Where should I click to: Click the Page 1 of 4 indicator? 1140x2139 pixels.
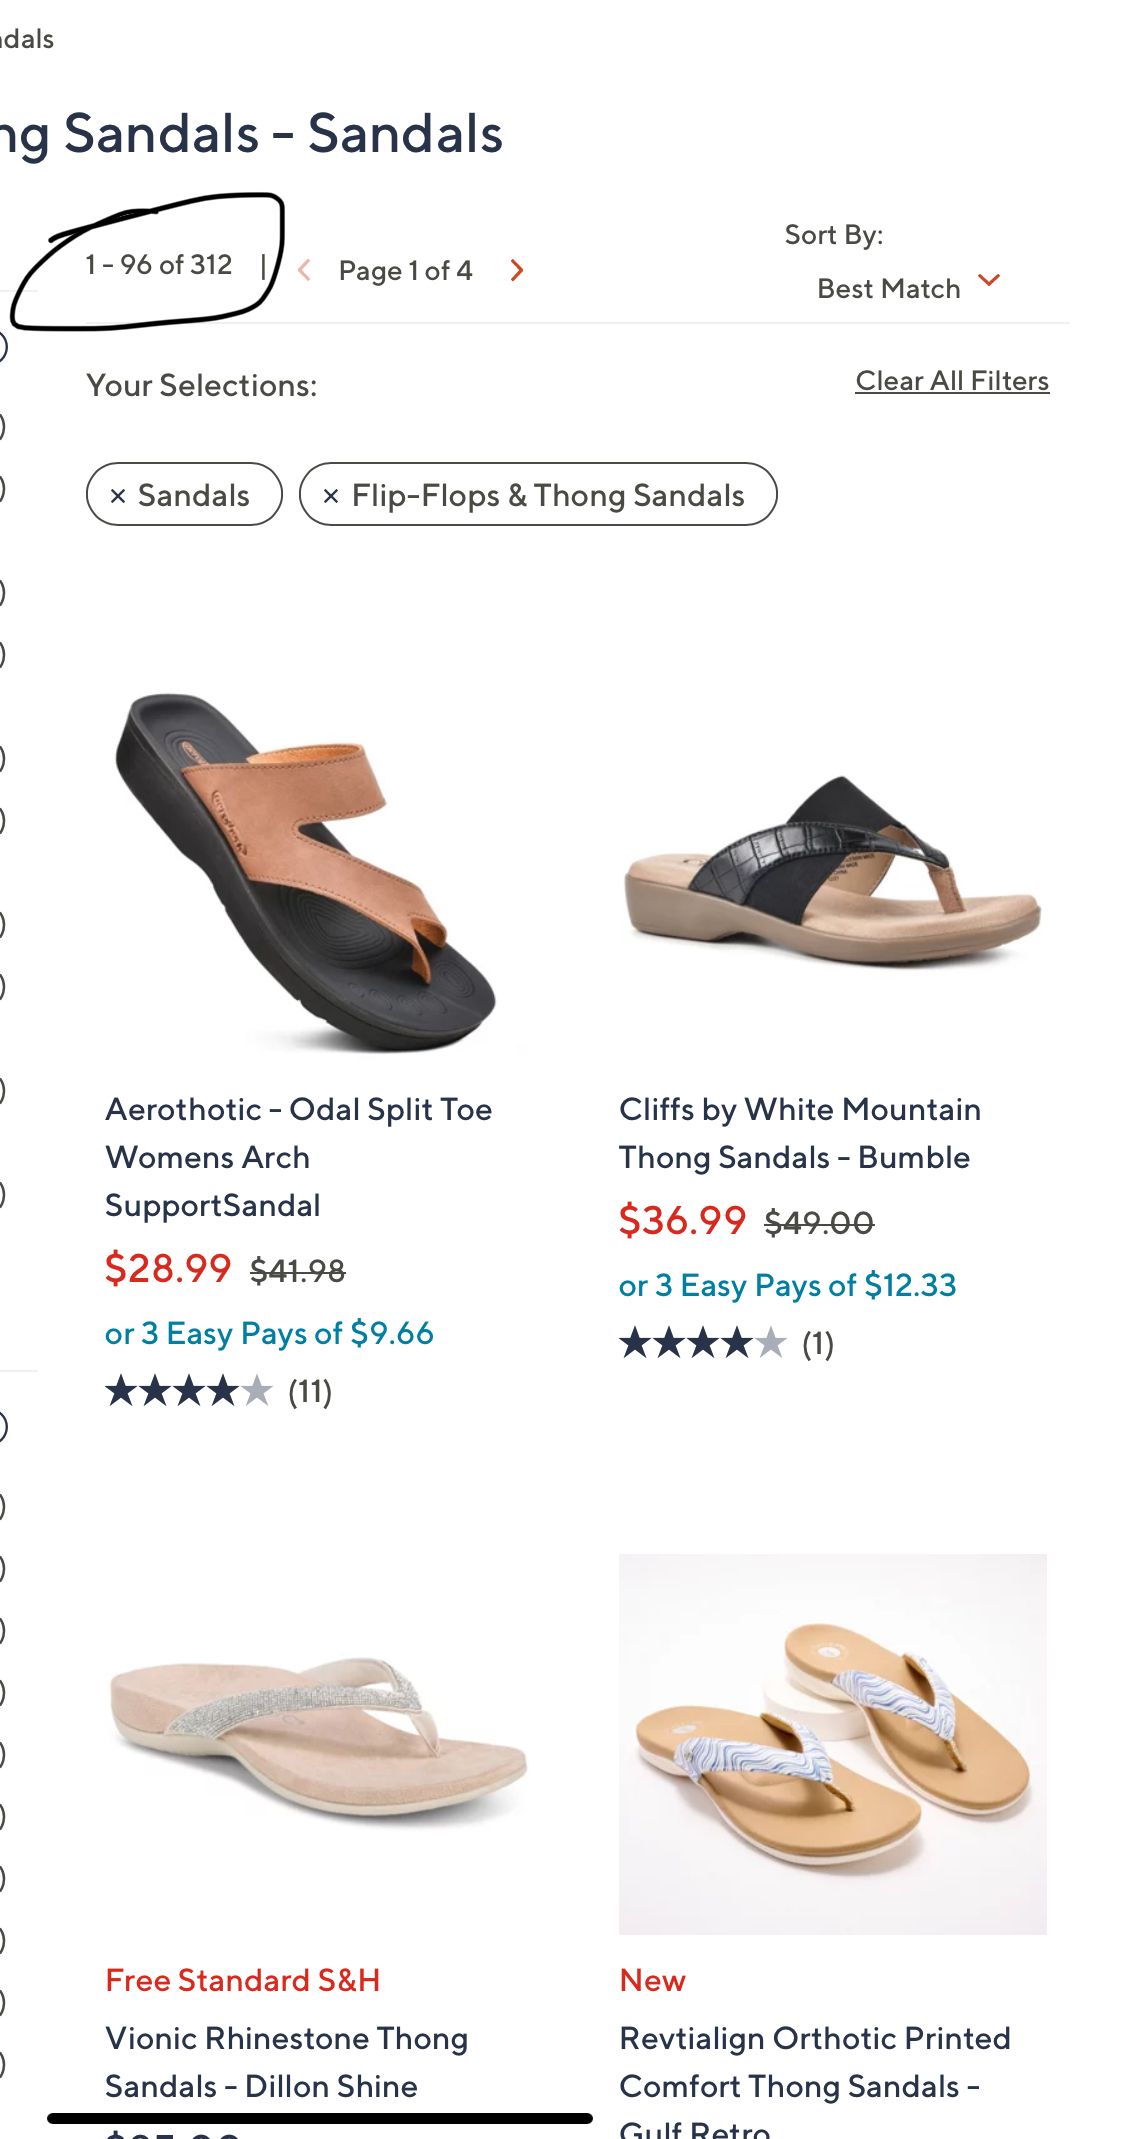[x=405, y=271]
